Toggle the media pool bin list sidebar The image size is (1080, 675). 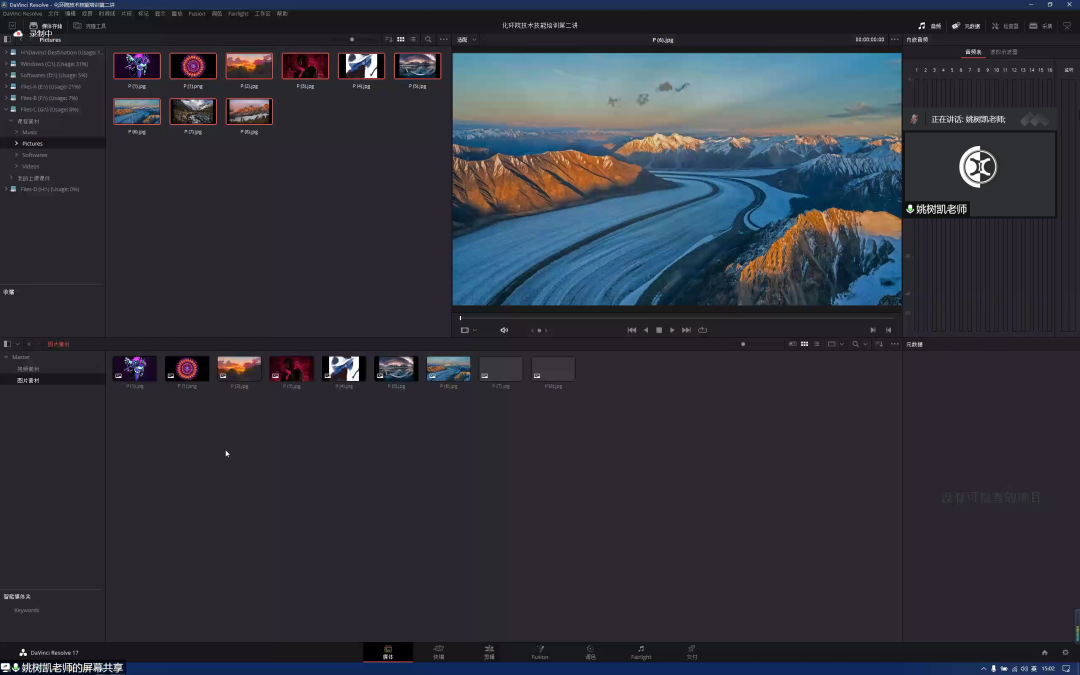tap(7, 344)
